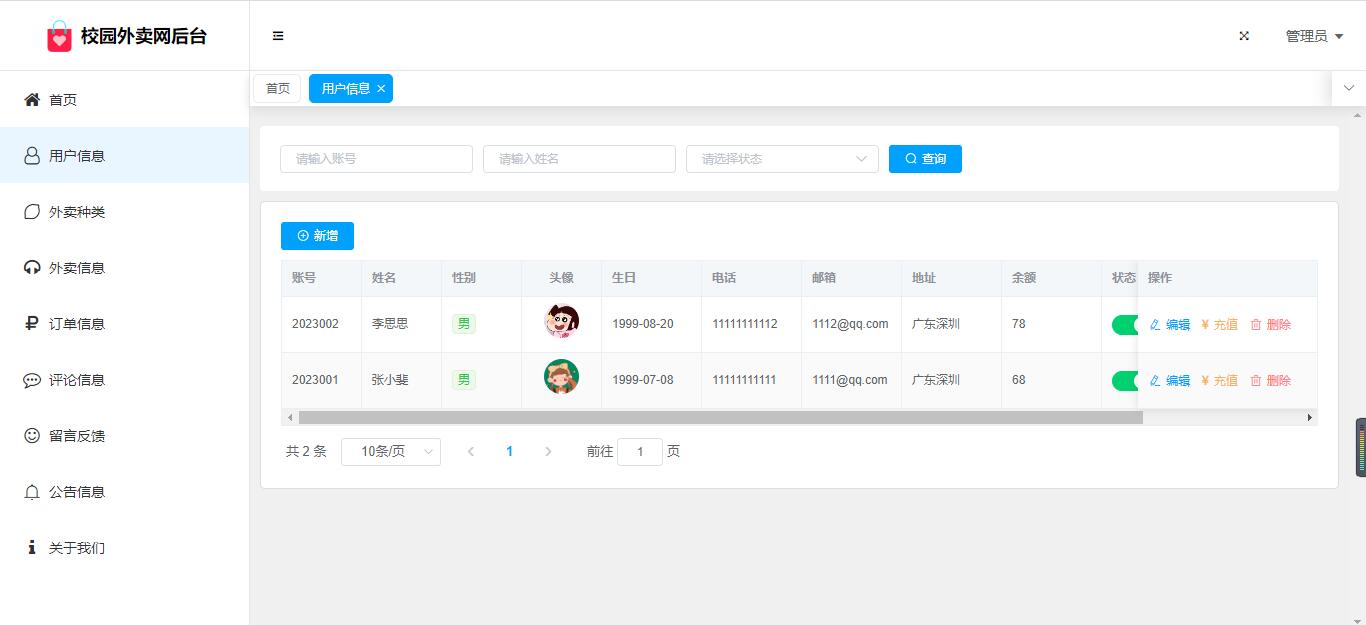This screenshot has width=1366, height=625.
Task: Click the 查询 search button
Action: coord(925,159)
